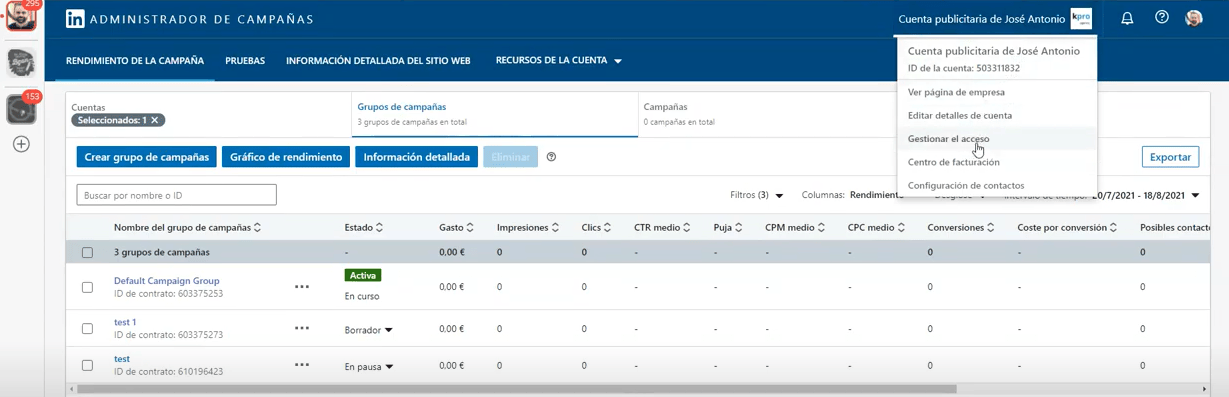
Task: Open the Rendimiento de la campaña tab
Action: [x=135, y=61]
